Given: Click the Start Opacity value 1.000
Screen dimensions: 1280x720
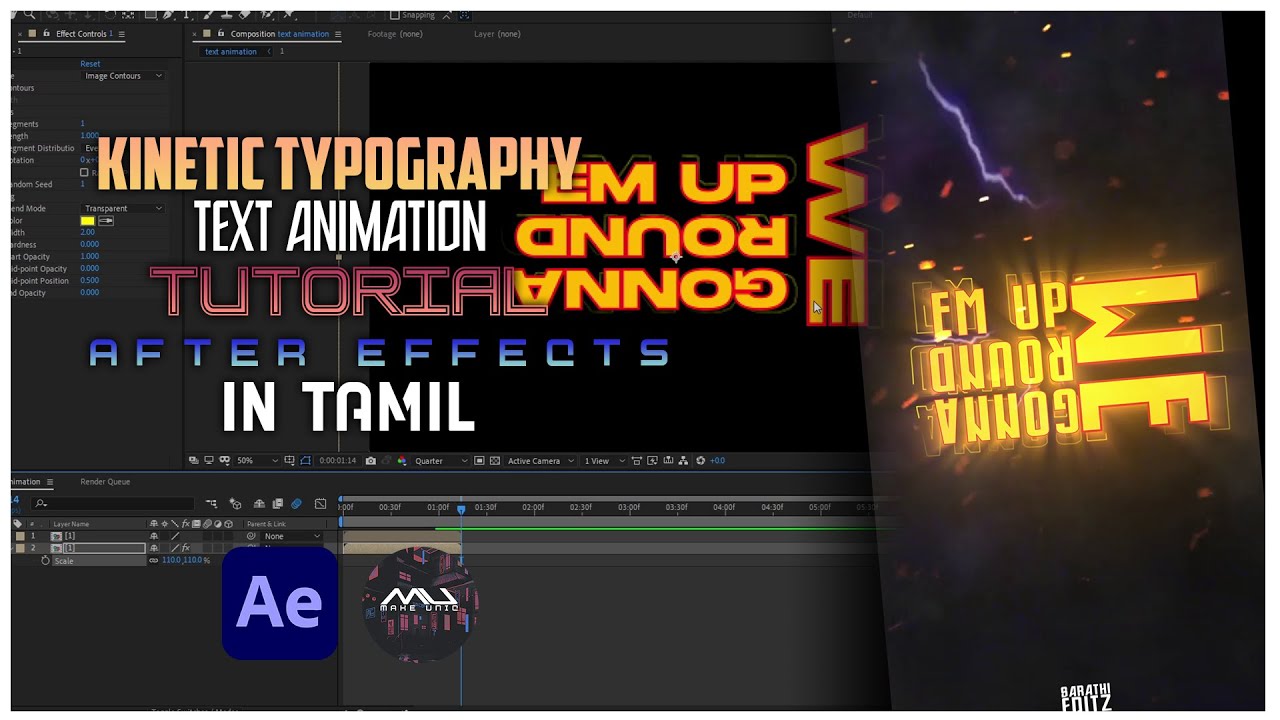Looking at the screenshot, I should [89, 256].
